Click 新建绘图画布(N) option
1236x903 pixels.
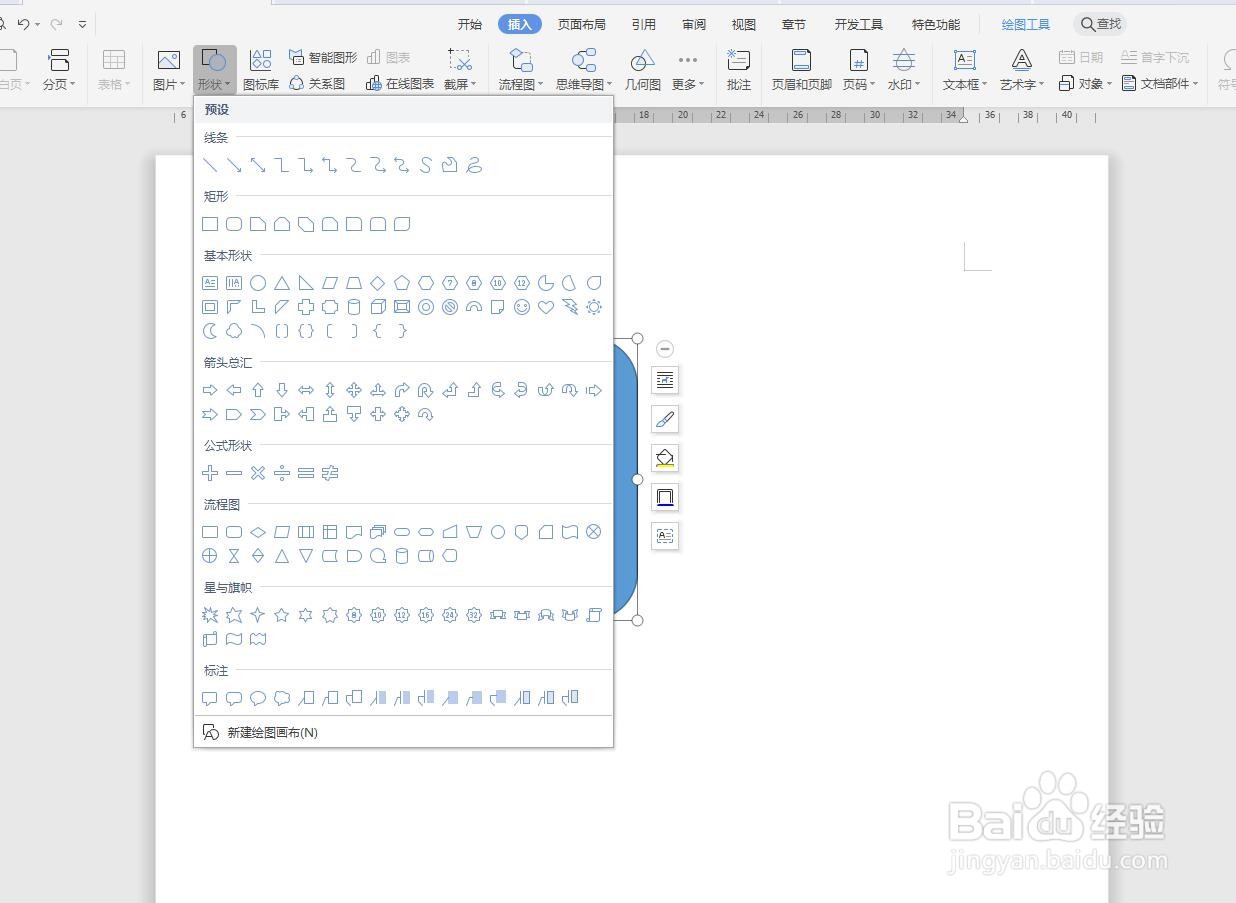272,732
